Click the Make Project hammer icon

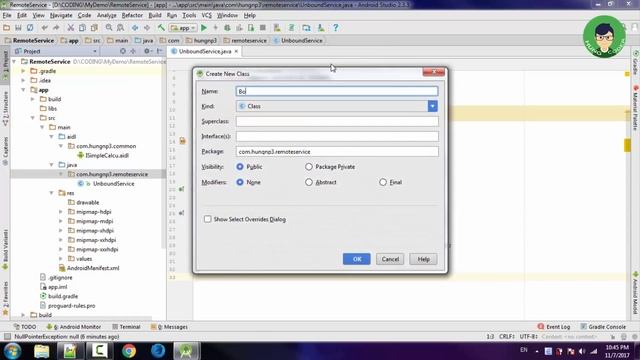[x=161, y=28]
